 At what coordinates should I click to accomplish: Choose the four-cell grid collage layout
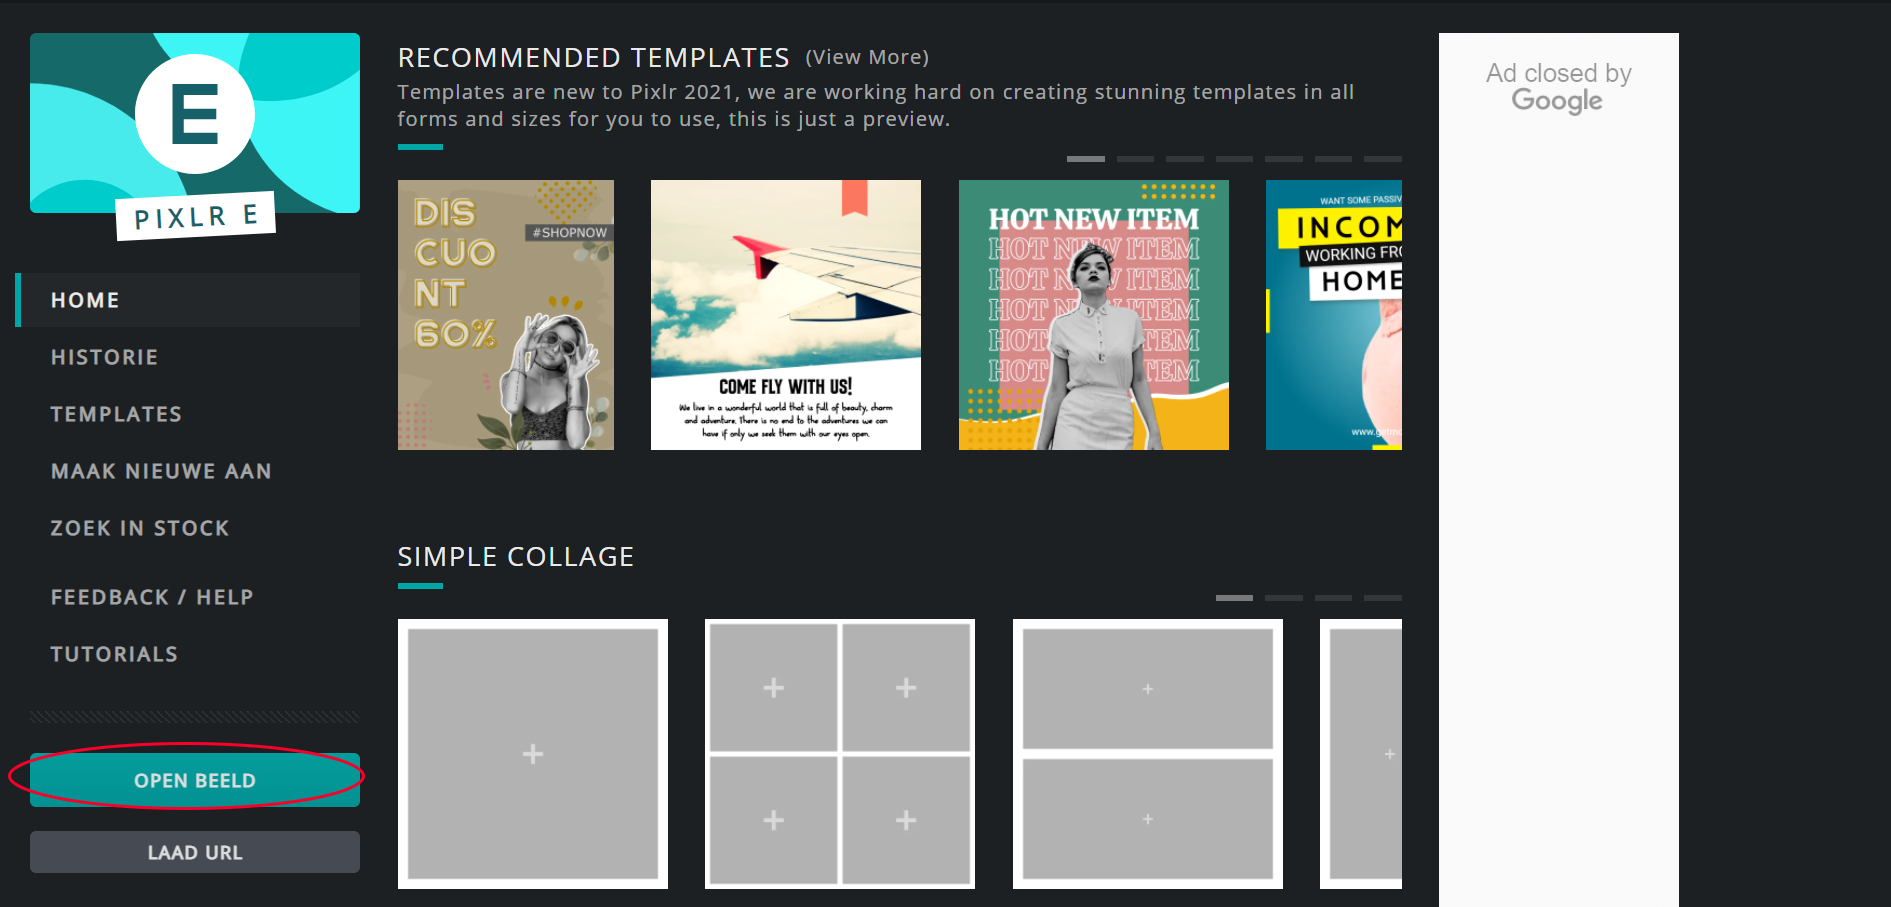click(x=840, y=754)
